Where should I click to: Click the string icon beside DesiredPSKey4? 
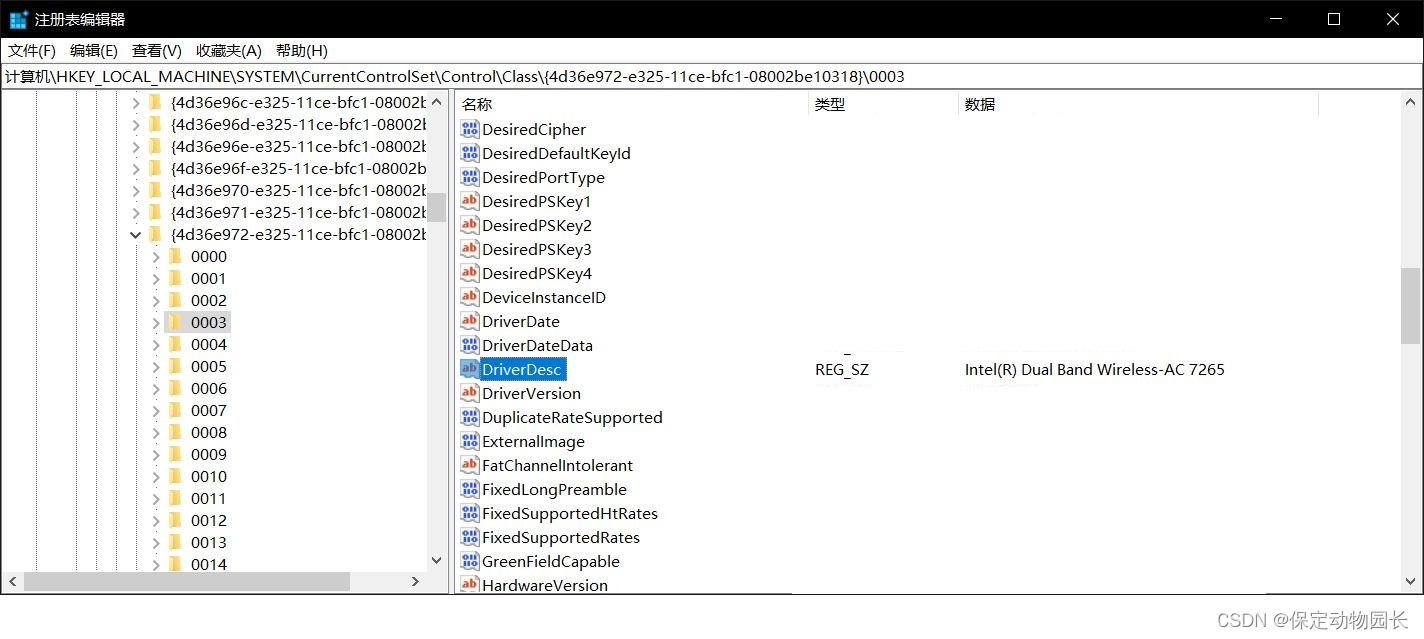click(x=470, y=273)
